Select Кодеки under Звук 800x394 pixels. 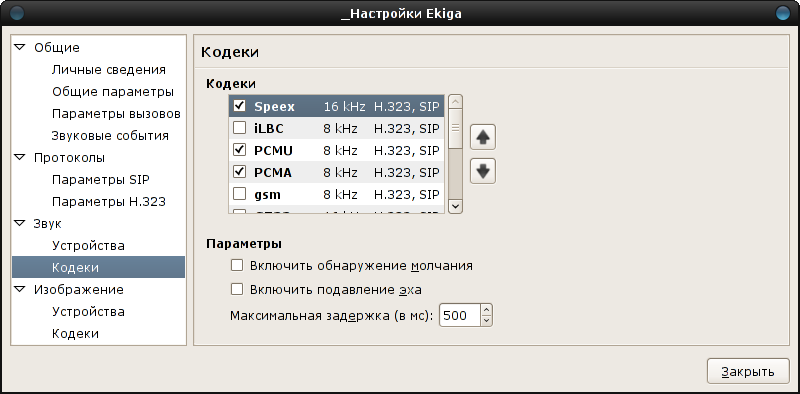coord(98,267)
